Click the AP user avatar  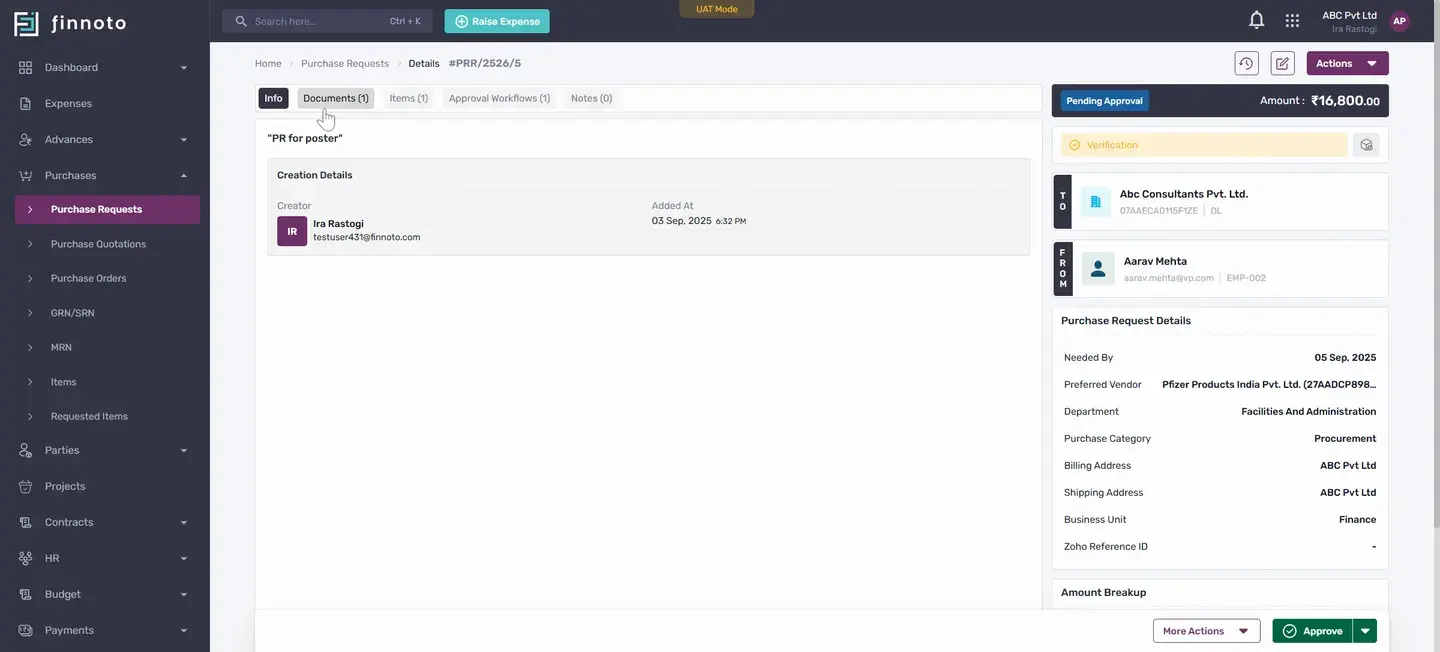[1400, 21]
